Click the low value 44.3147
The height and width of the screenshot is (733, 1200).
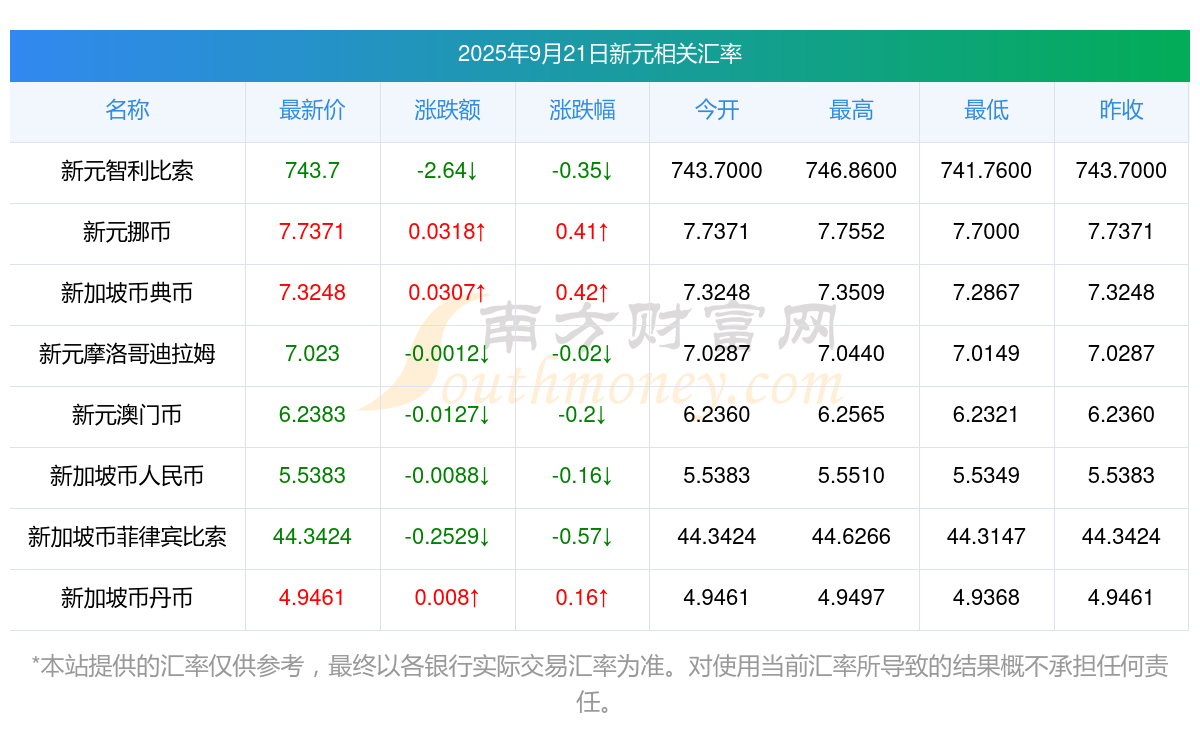pyautogui.click(x=986, y=537)
